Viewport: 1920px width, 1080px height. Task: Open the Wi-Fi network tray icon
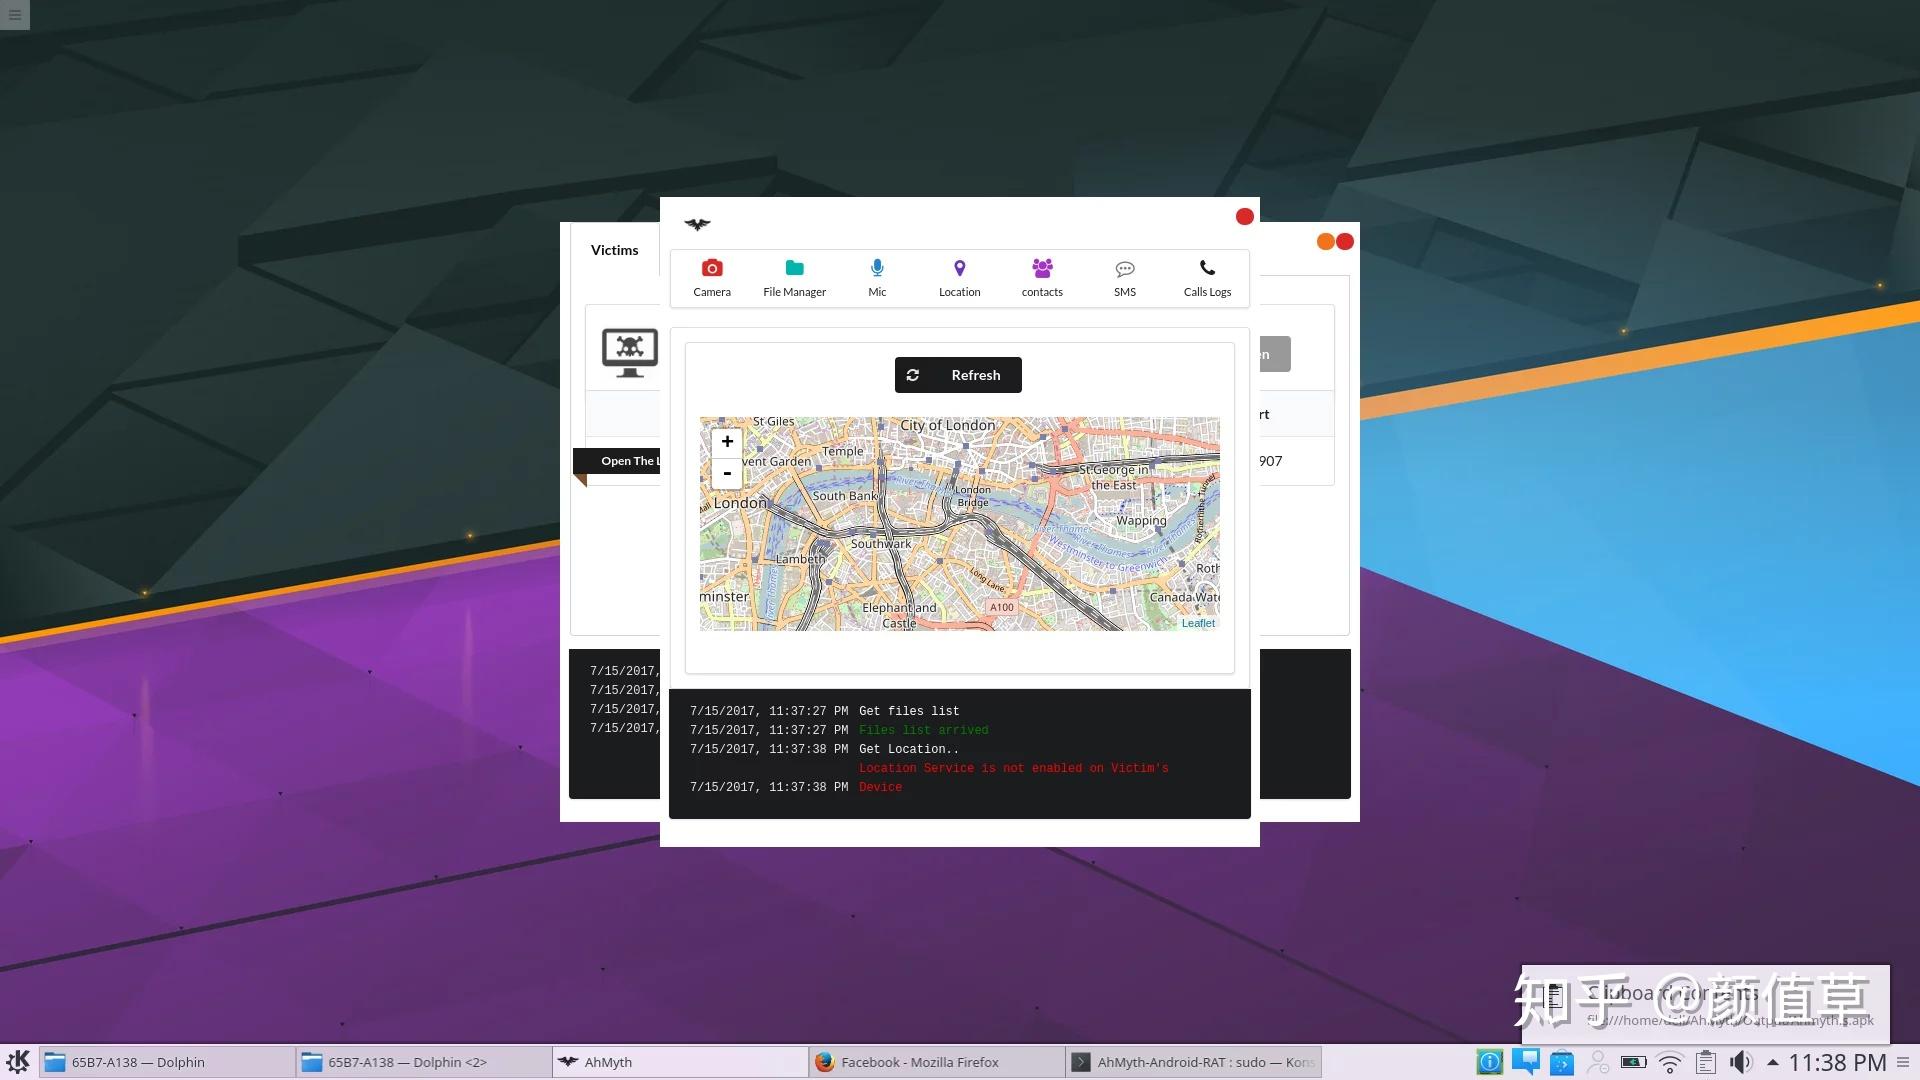pyautogui.click(x=1669, y=1062)
